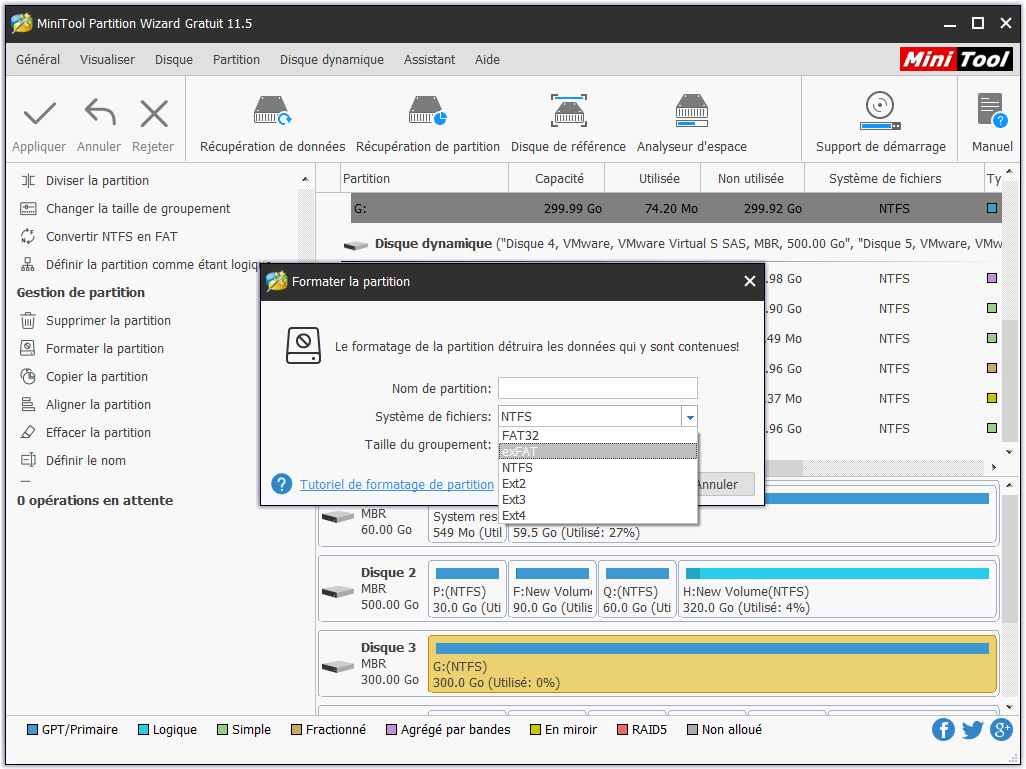This screenshot has width=1026, height=769.
Task: Close the Formater la partition dialog
Action: (750, 282)
